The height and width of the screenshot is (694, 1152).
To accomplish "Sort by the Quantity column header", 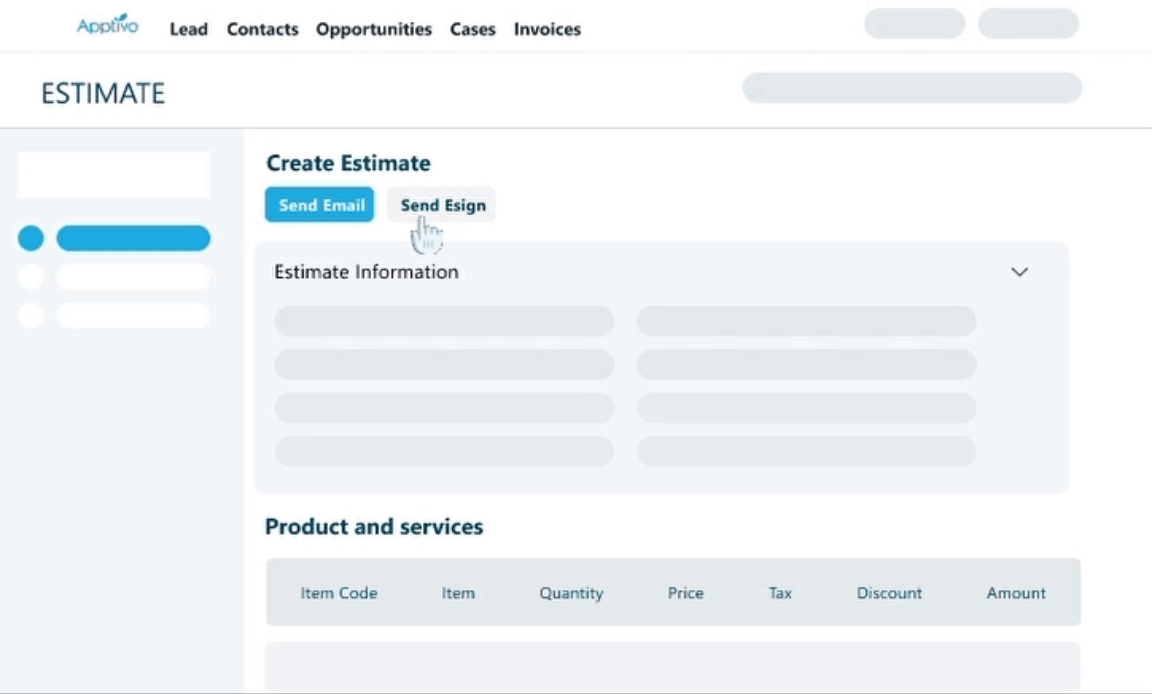I will coord(571,593).
